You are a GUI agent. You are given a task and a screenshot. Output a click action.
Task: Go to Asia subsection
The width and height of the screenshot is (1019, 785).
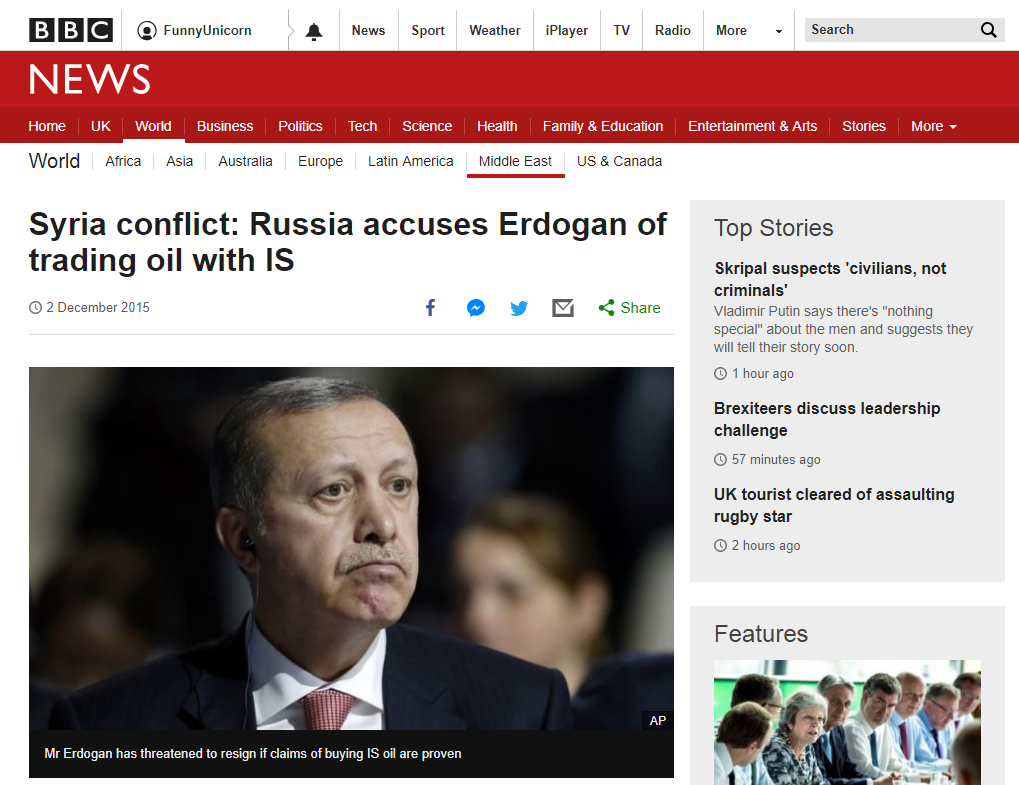(x=179, y=161)
